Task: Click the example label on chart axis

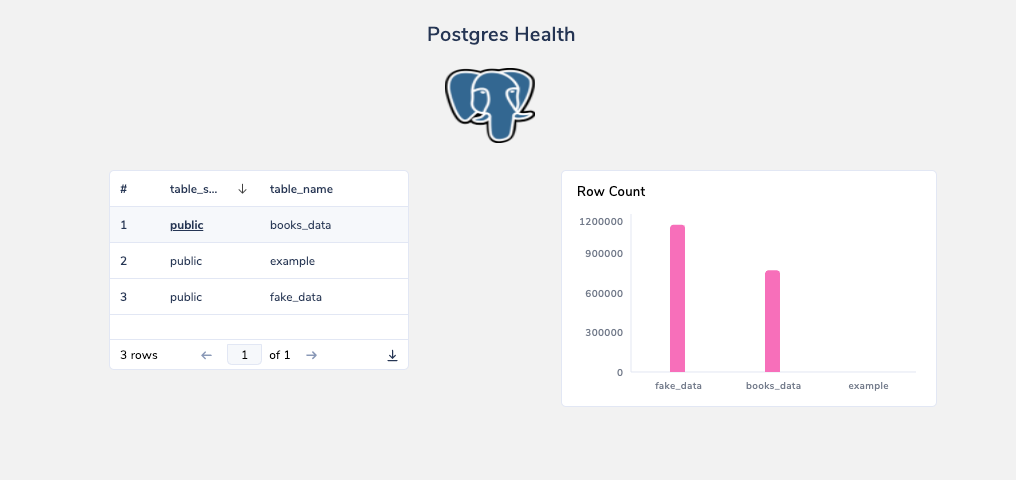Action: point(867,385)
